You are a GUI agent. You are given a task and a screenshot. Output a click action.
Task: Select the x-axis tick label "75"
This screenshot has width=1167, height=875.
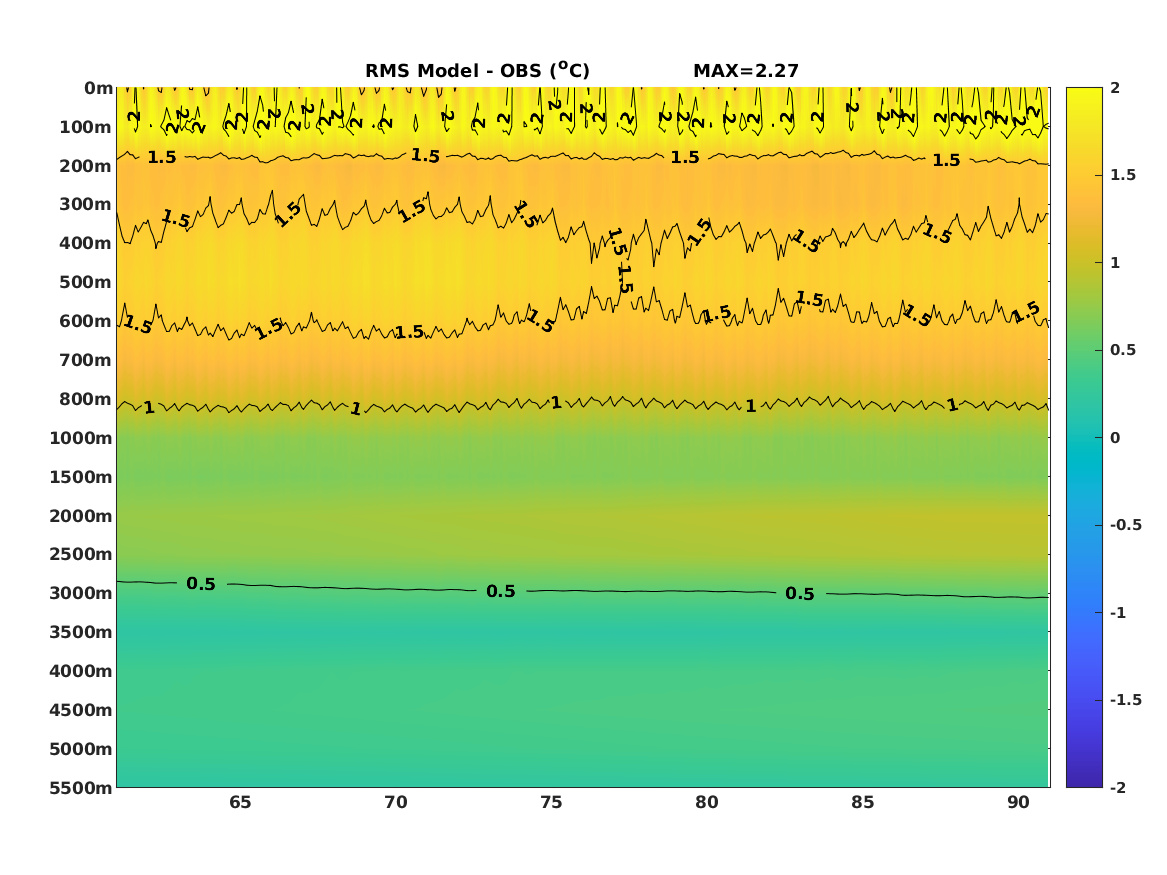[x=551, y=803]
